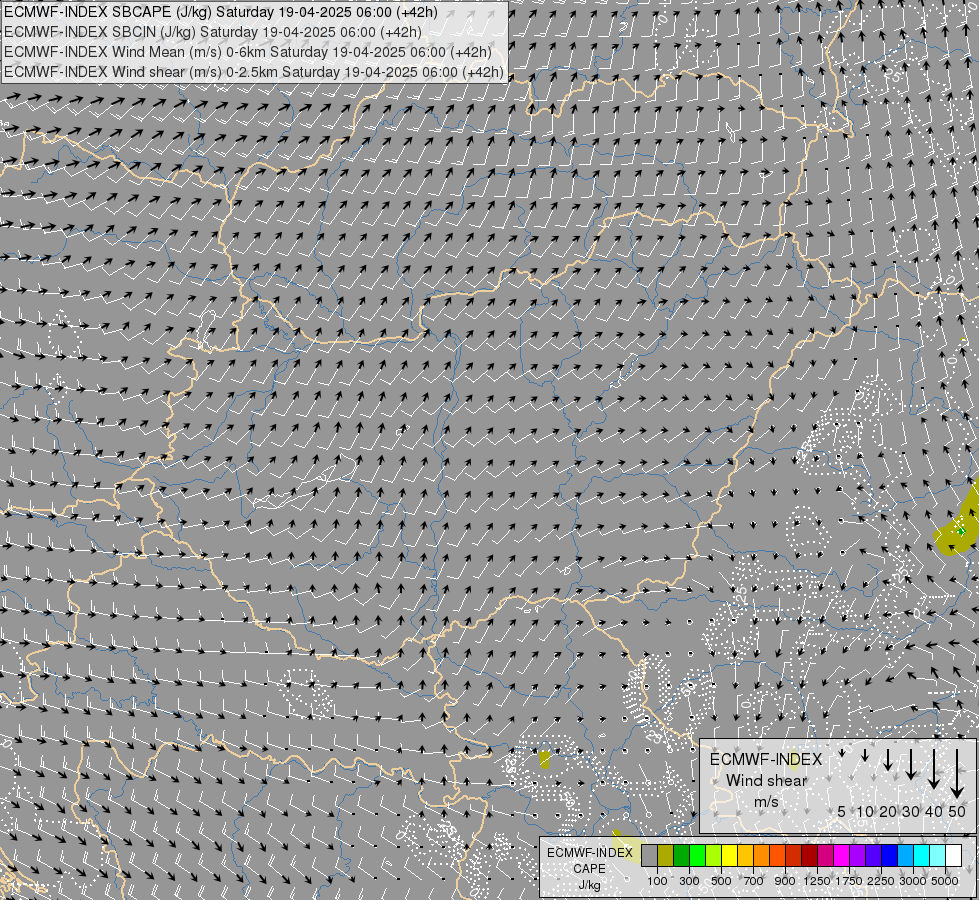Click the '20' wind shear scale number
This screenshot has height=900, width=979.
point(888,811)
